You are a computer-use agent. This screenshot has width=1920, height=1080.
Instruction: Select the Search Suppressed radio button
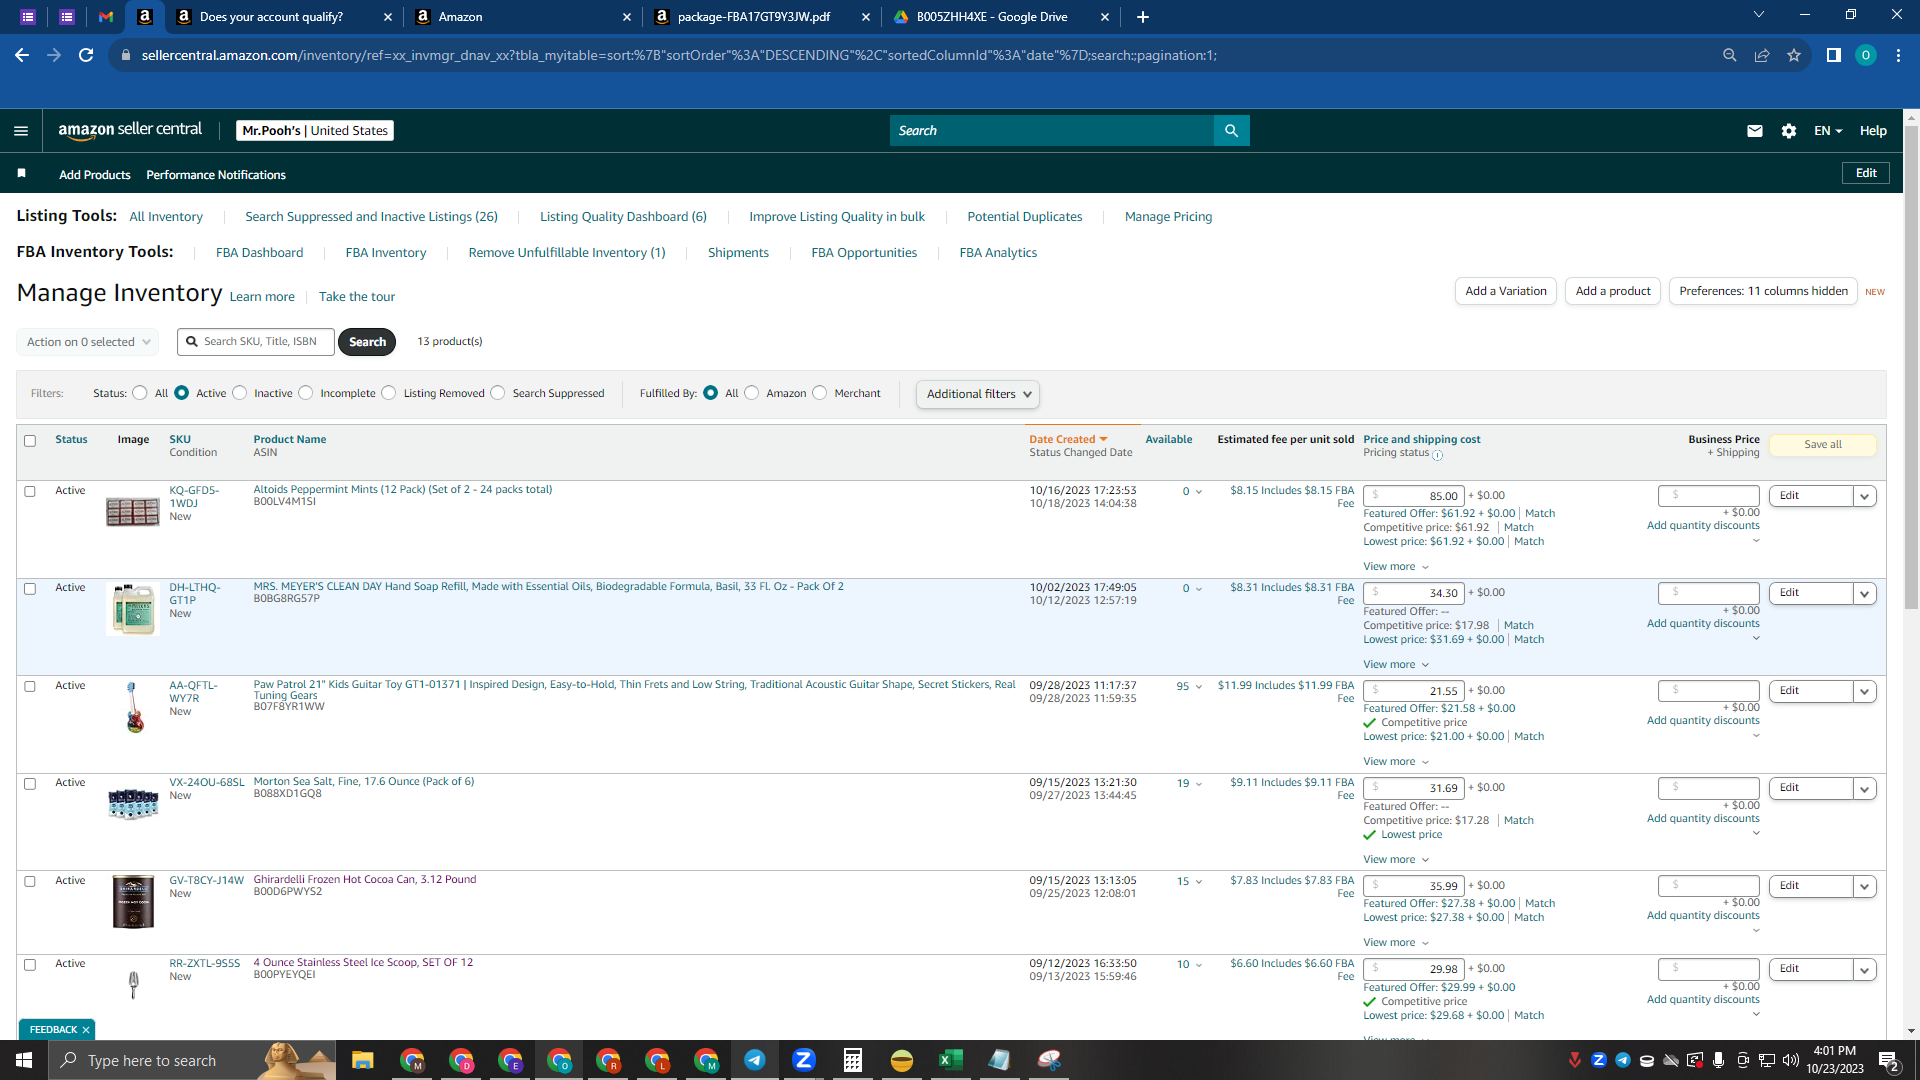pyautogui.click(x=498, y=393)
